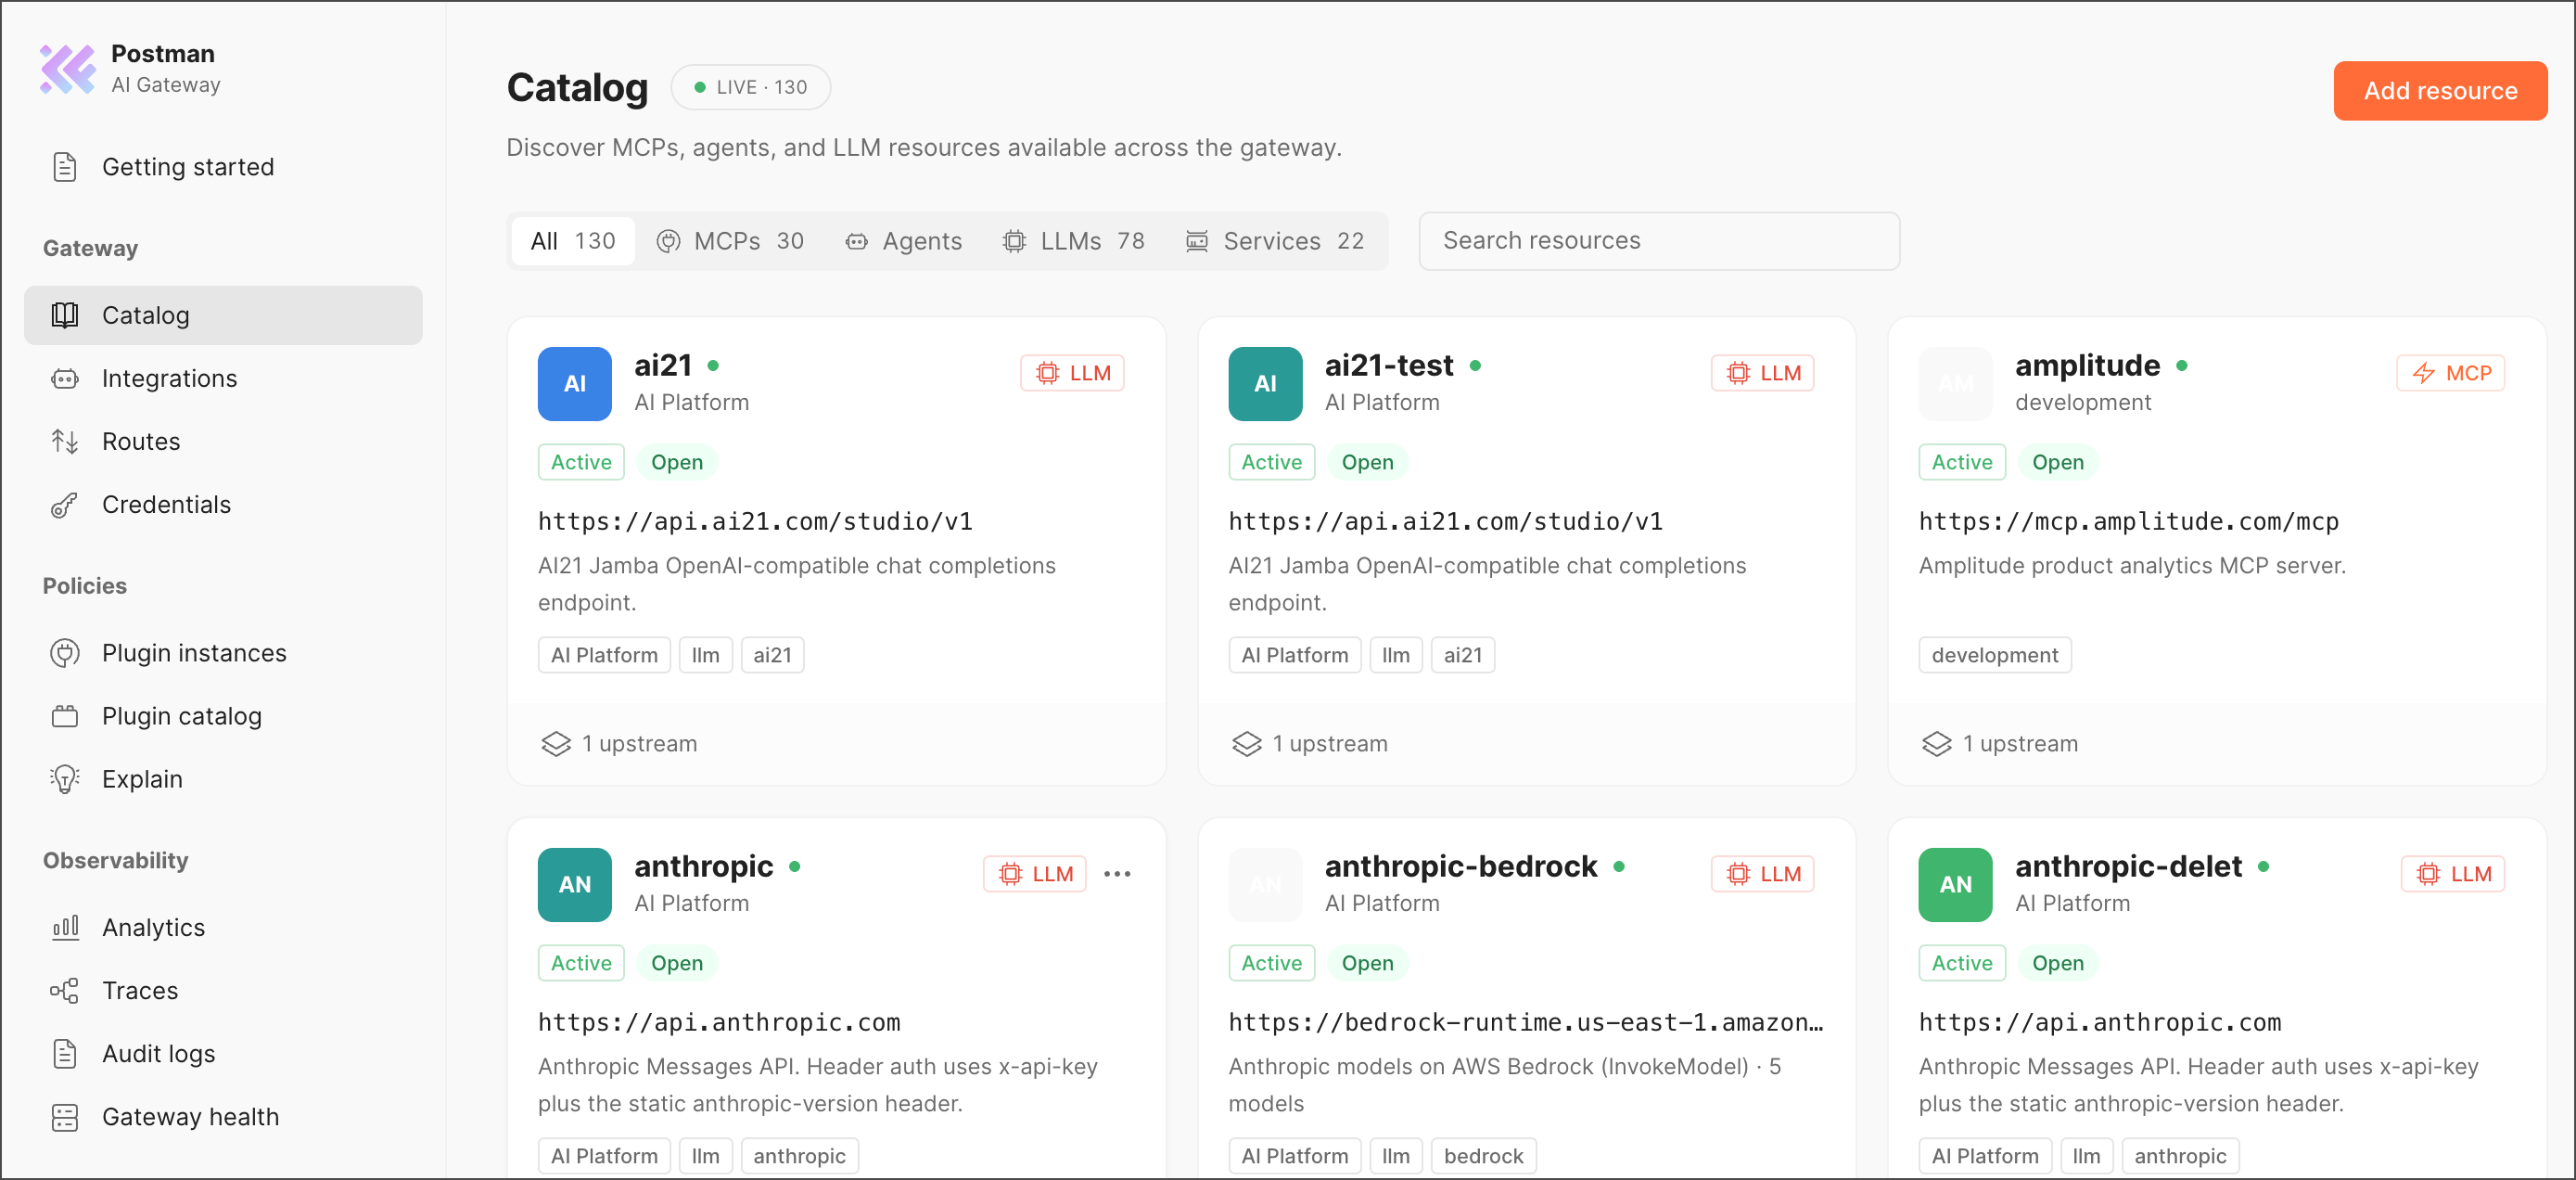Click the Active status on amplitude card

[1961, 462]
